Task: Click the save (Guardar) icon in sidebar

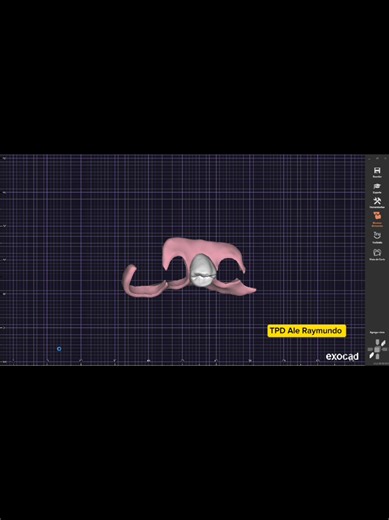Action: 377,171
